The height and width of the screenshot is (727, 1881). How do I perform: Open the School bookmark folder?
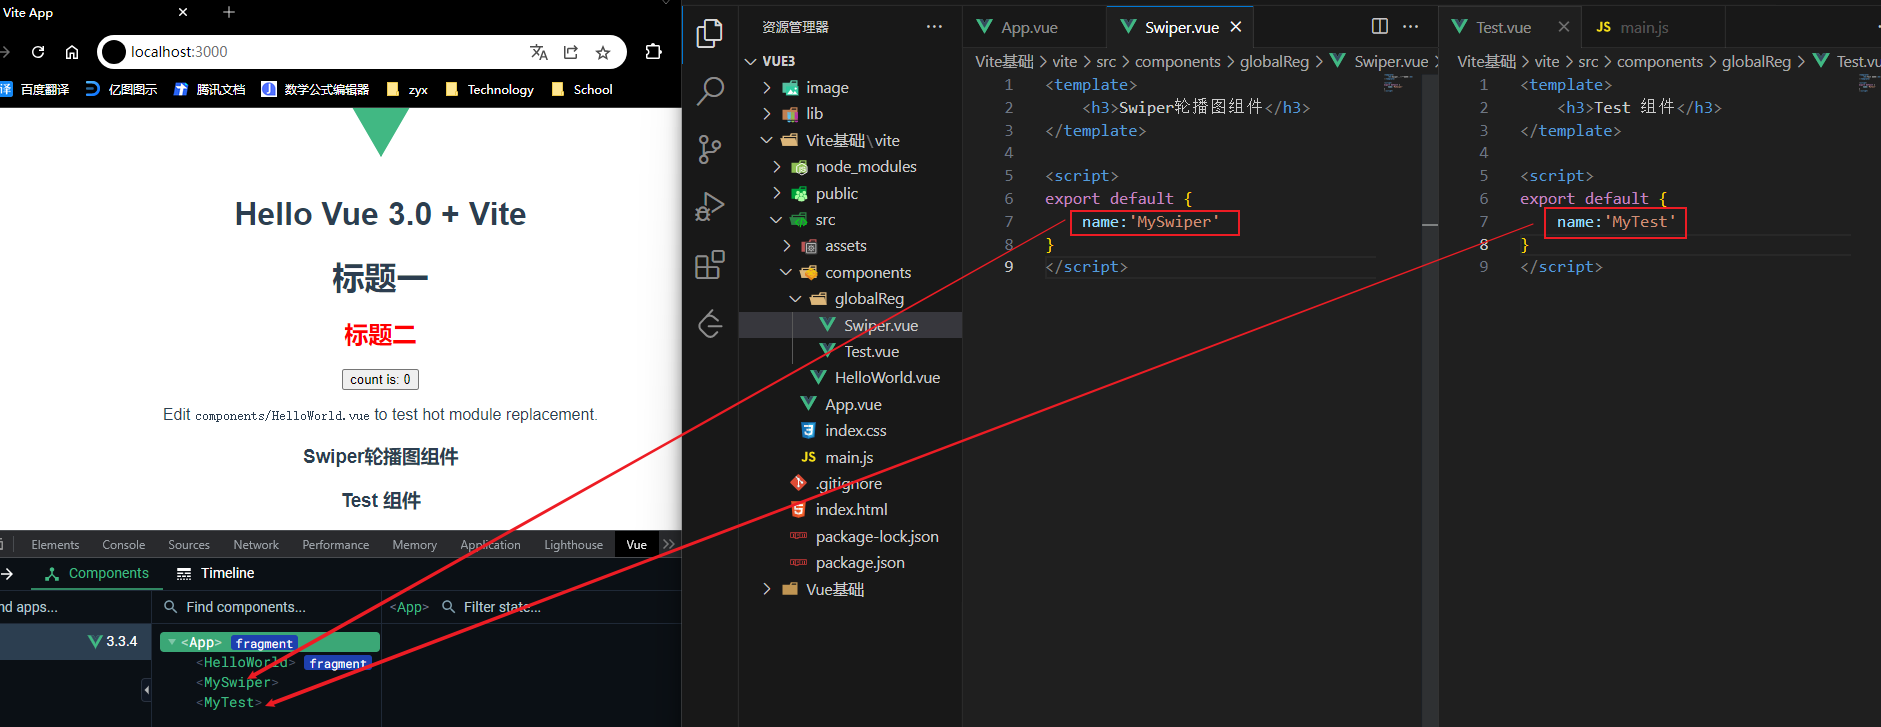coord(581,89)
